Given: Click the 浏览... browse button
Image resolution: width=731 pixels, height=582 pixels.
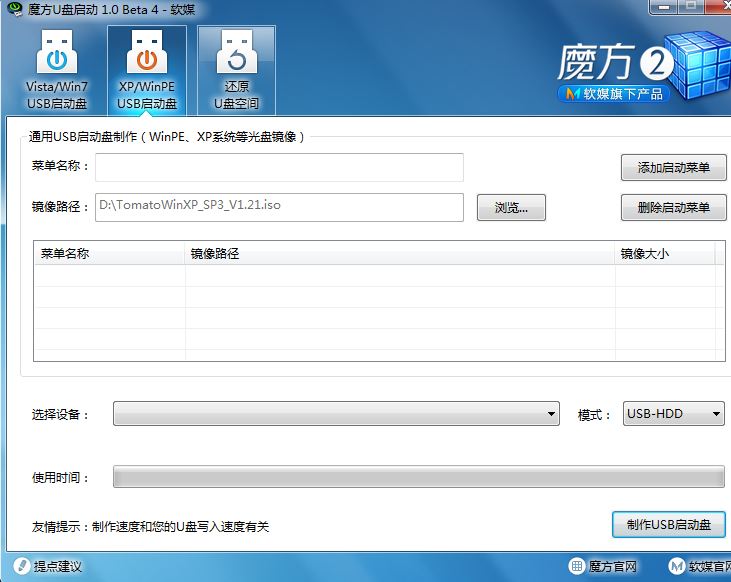Looking at the screenshot, I should [x=511, y=208].
